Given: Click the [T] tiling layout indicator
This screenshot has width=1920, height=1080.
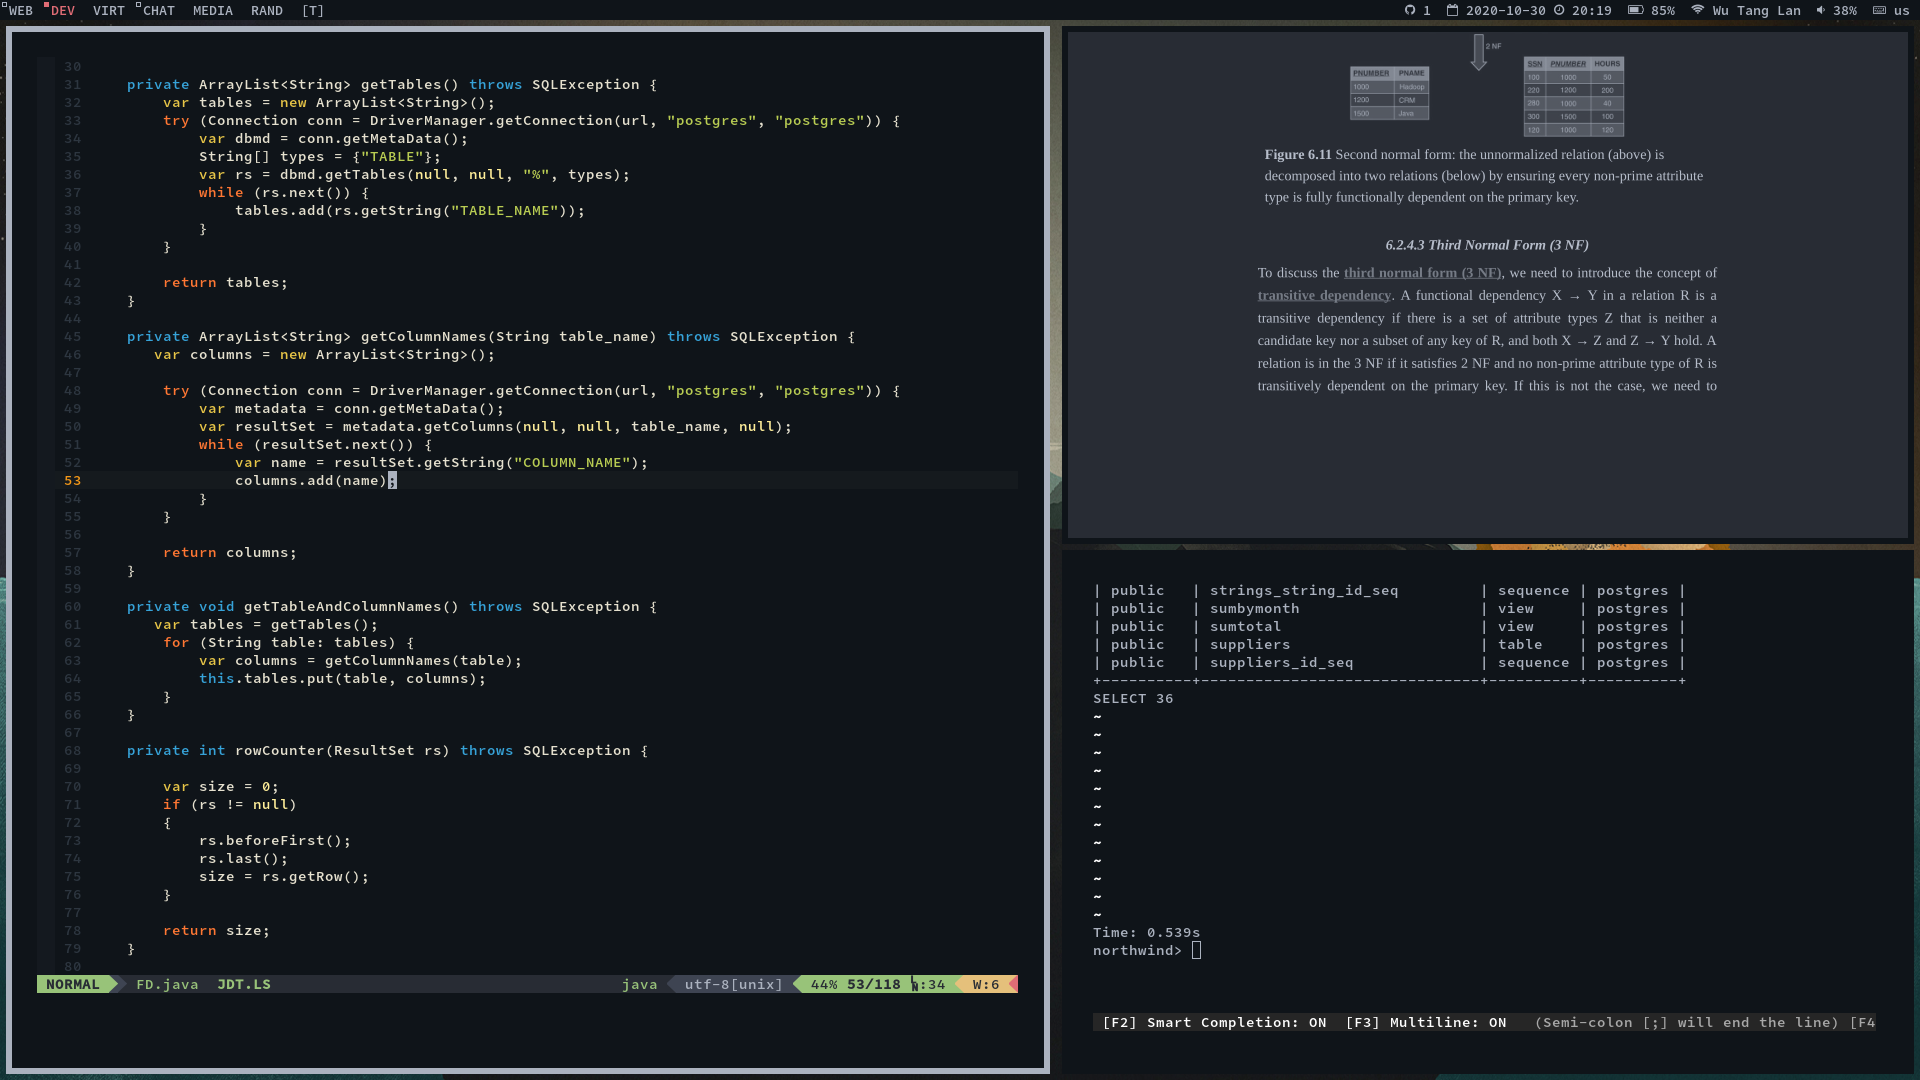Looking at the screenshot, I should pyautogui.click(x=313, y=11).
